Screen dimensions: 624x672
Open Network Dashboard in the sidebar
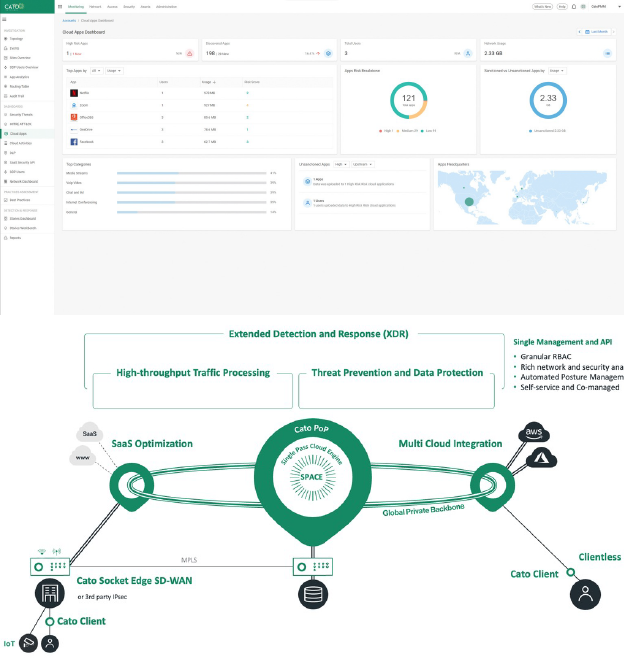point(24,181)
